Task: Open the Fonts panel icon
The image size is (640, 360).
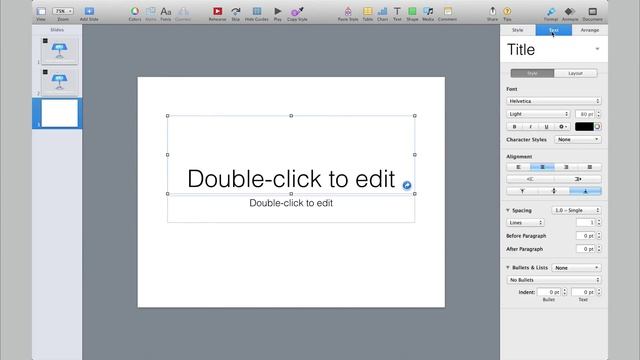Action: [x=166, y=11]
